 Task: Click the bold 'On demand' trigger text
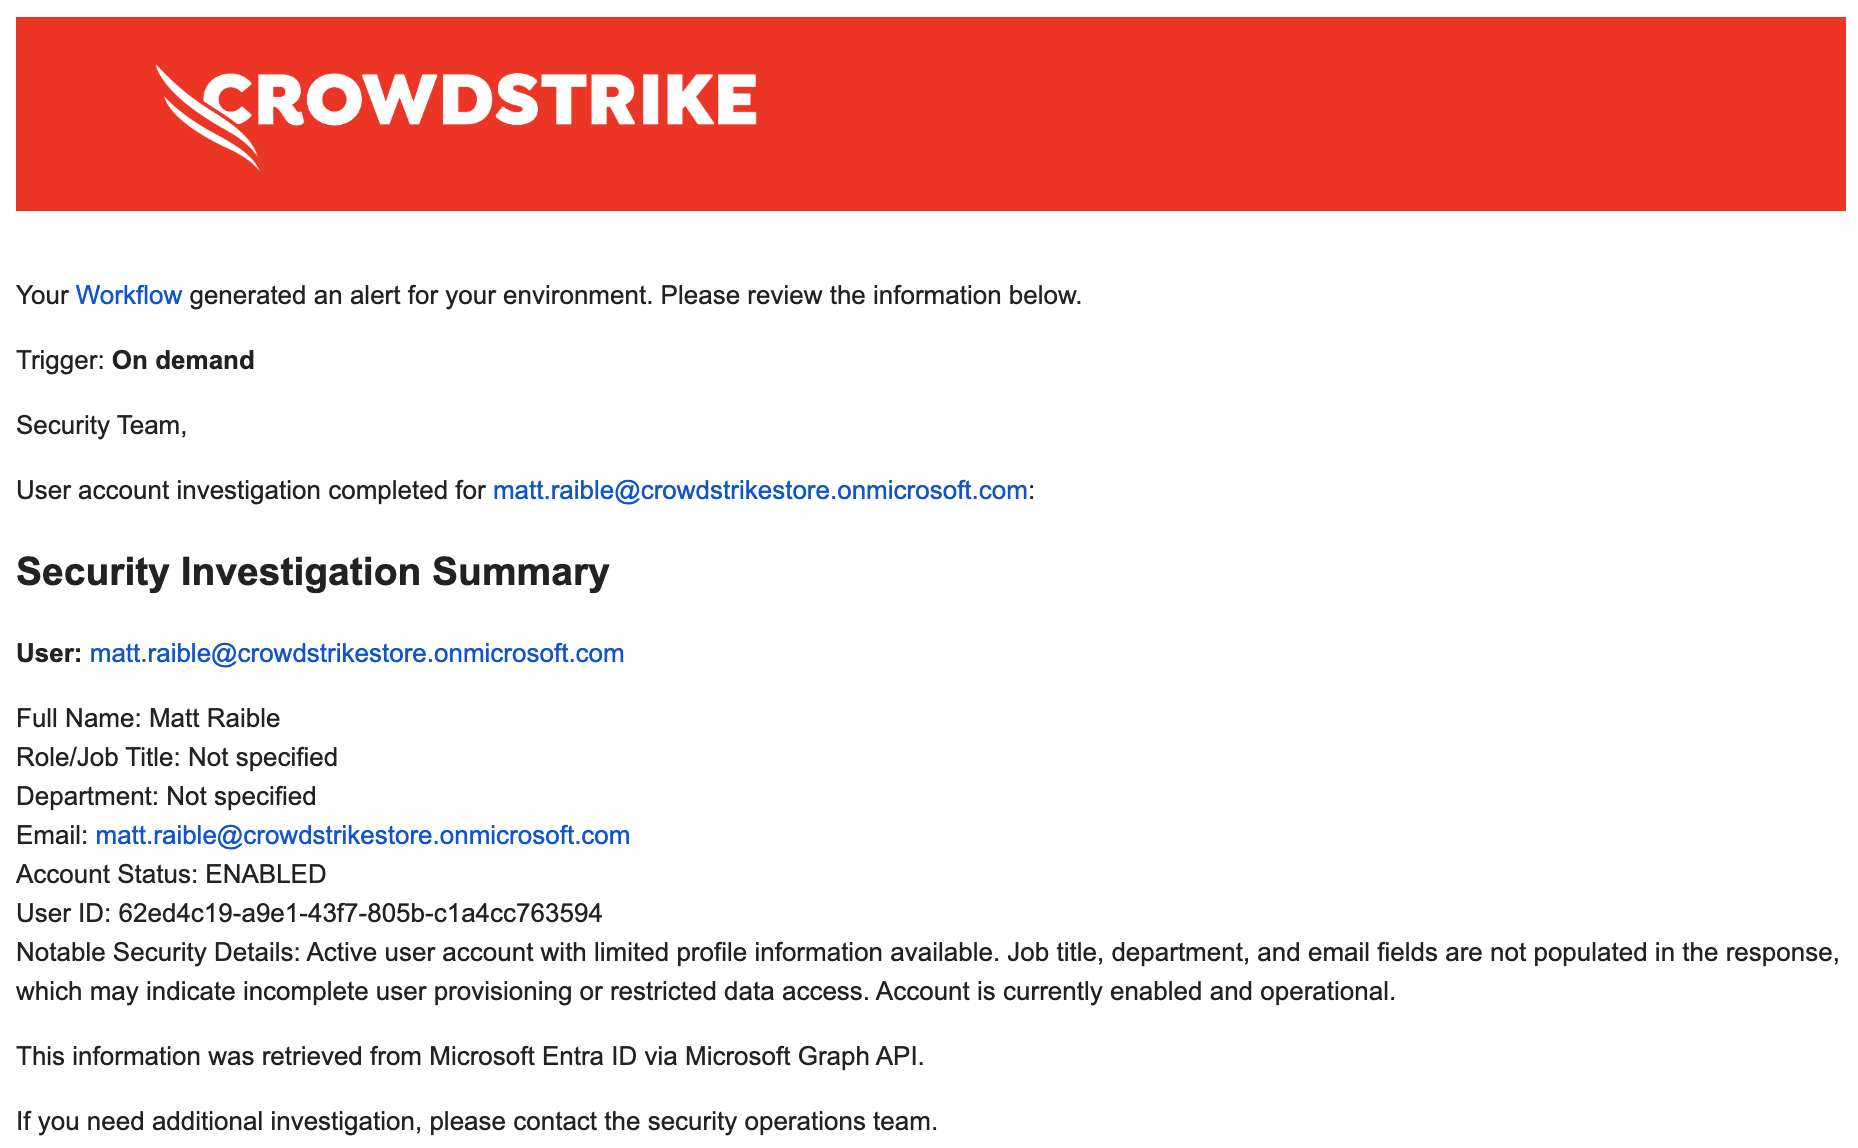point(183,361)
